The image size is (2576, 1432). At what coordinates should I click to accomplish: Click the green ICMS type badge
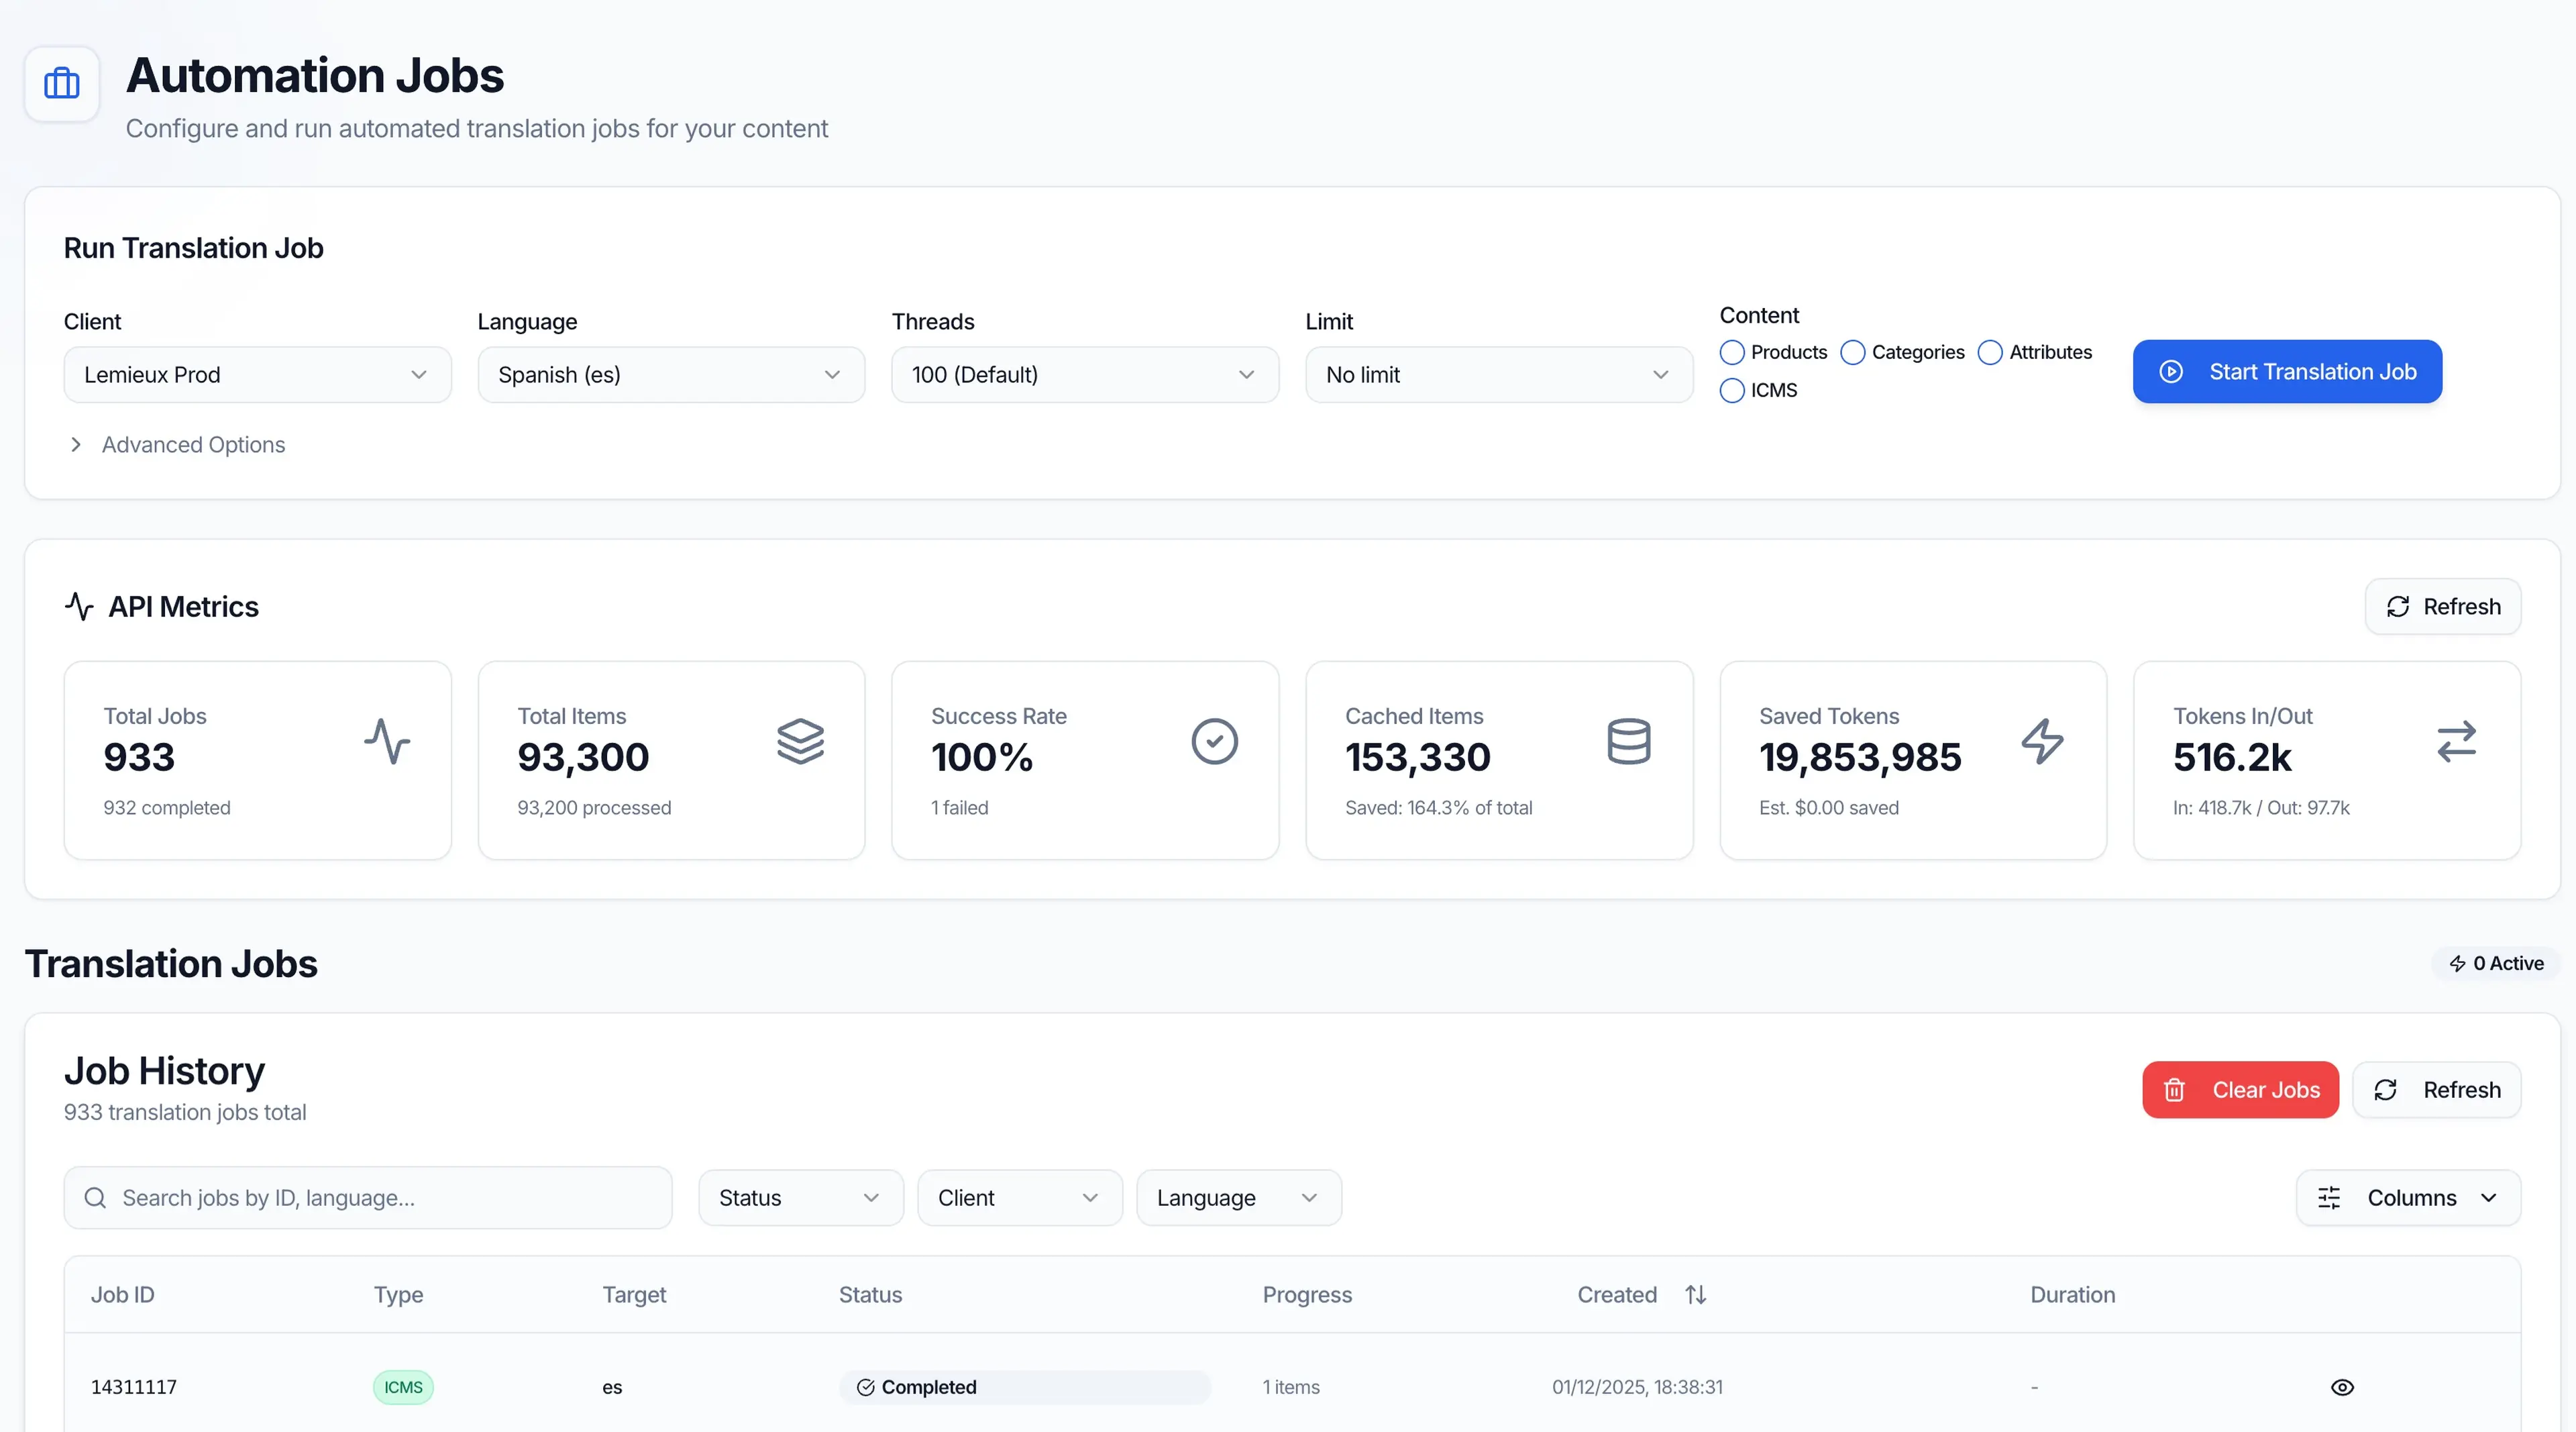403,1387
